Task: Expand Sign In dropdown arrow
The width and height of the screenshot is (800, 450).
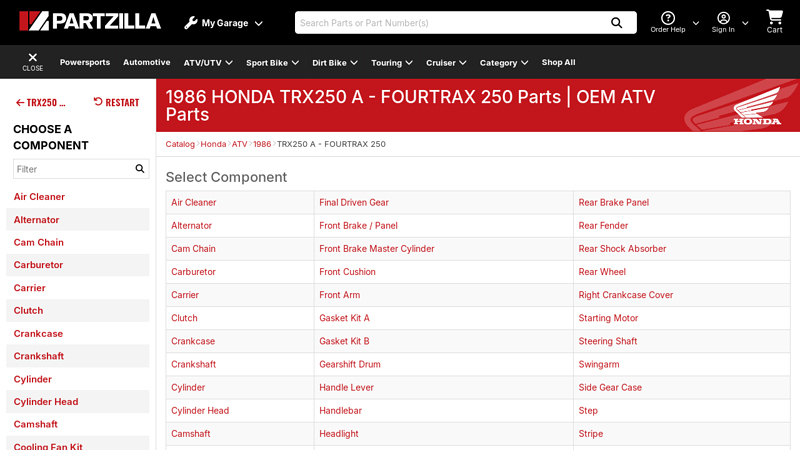Action: tap(745, 23)
